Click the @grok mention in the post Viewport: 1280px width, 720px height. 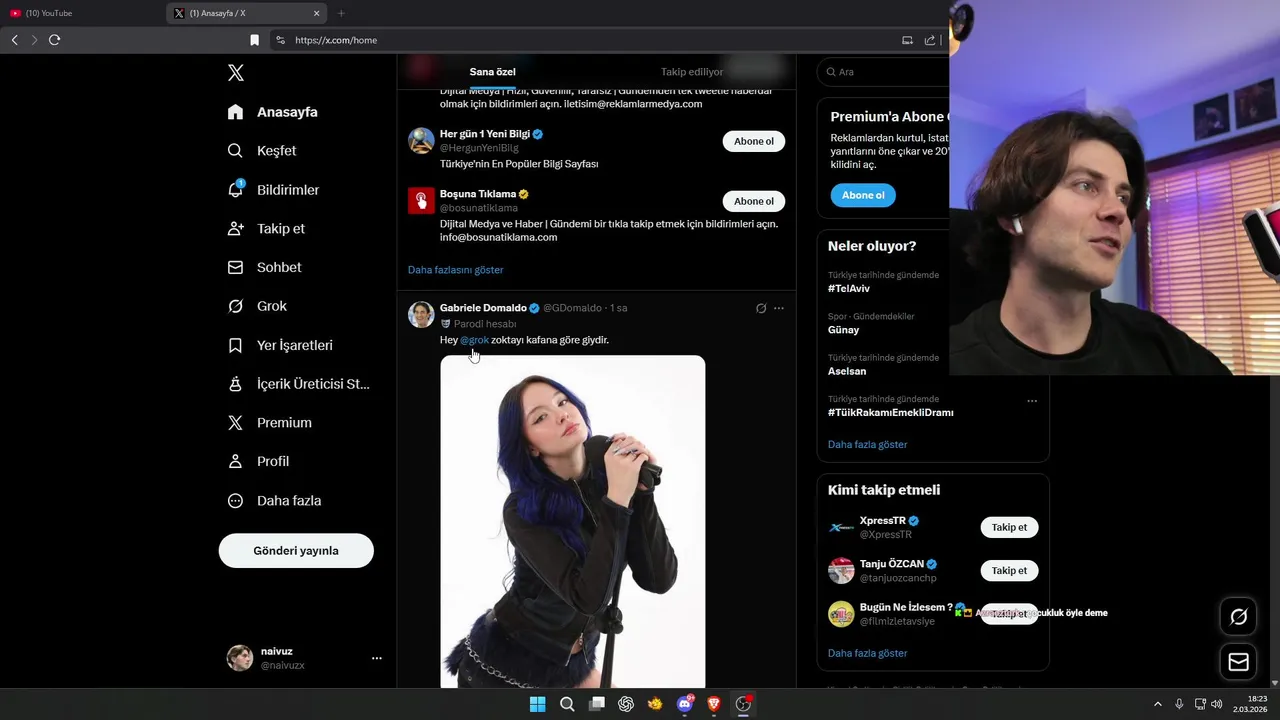pyautogui.click(x=475, y=340)
